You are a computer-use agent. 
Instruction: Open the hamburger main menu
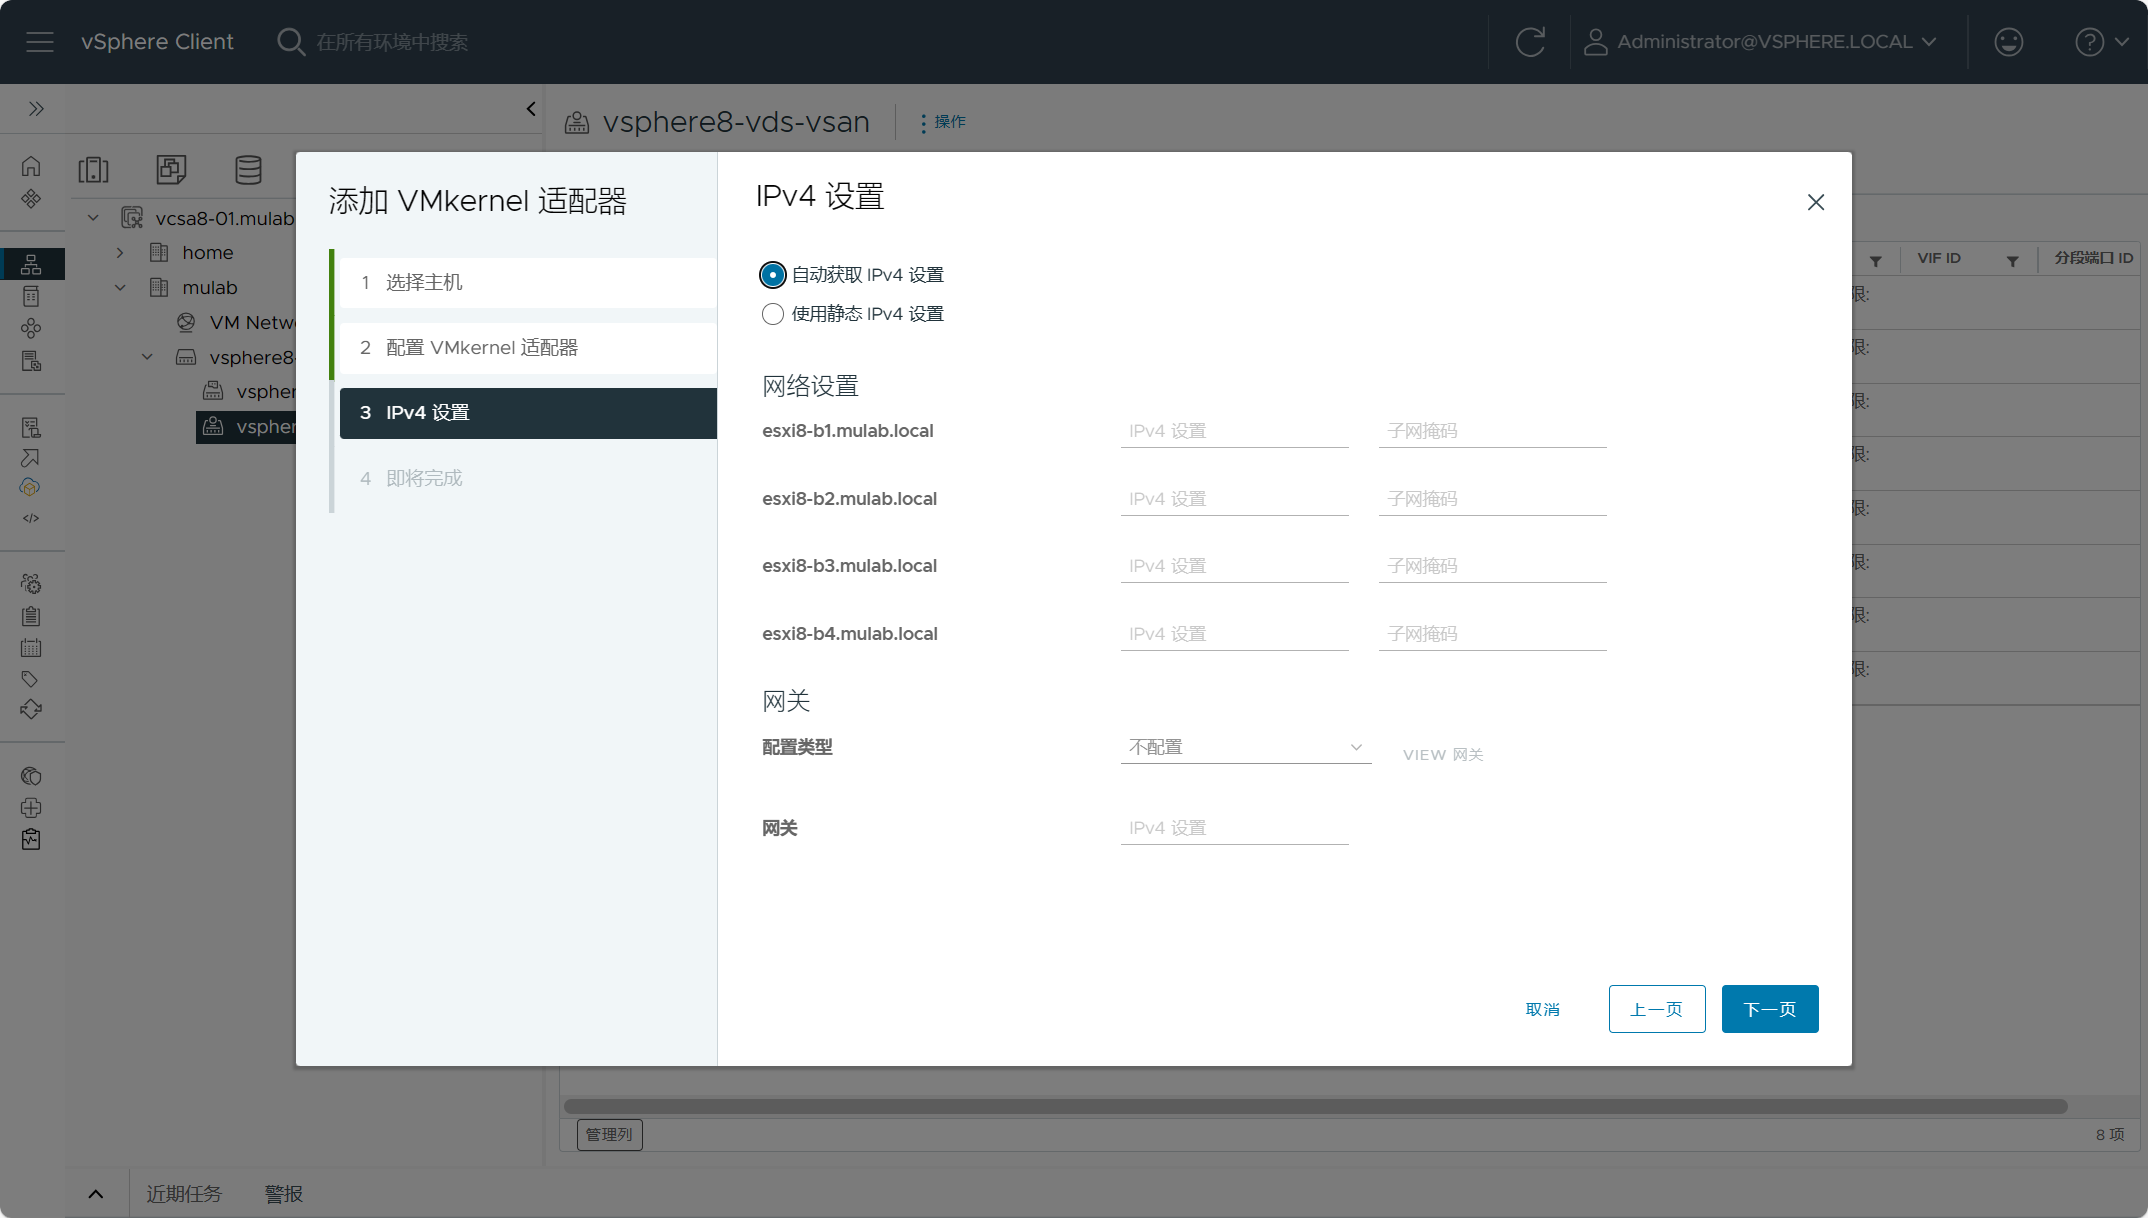coord(40,42)
